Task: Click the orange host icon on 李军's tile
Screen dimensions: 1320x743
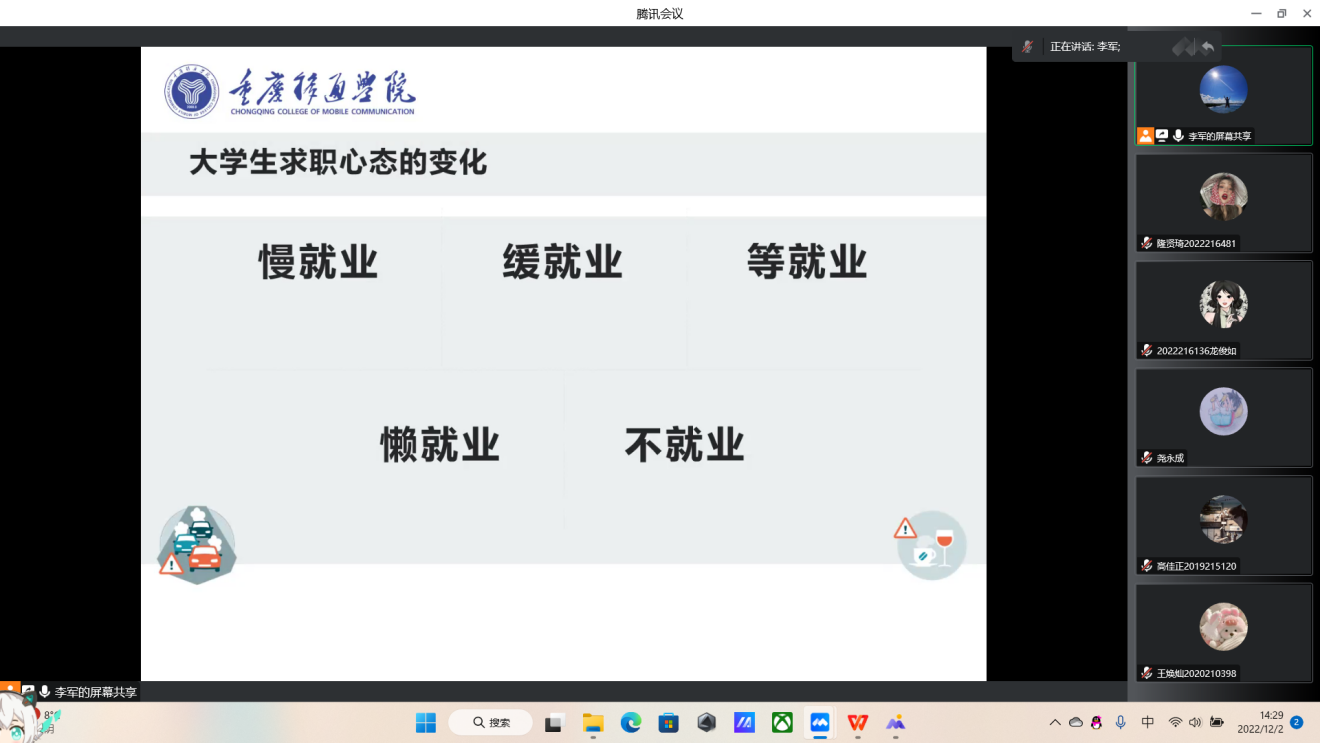Action: tap(1145, 136)
